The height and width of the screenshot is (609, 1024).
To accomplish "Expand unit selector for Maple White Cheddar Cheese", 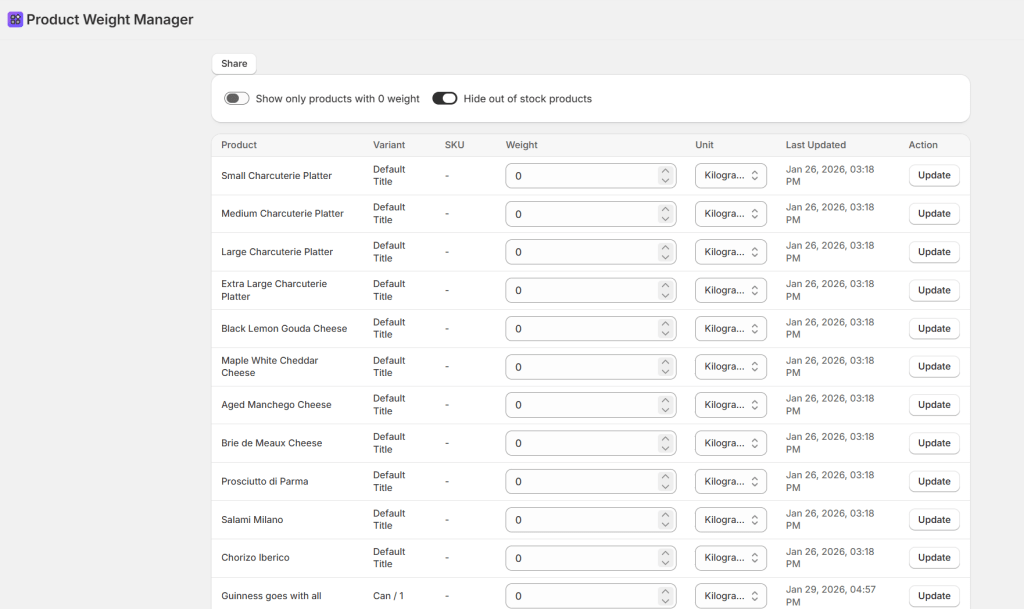I will [x=730, y=367].
